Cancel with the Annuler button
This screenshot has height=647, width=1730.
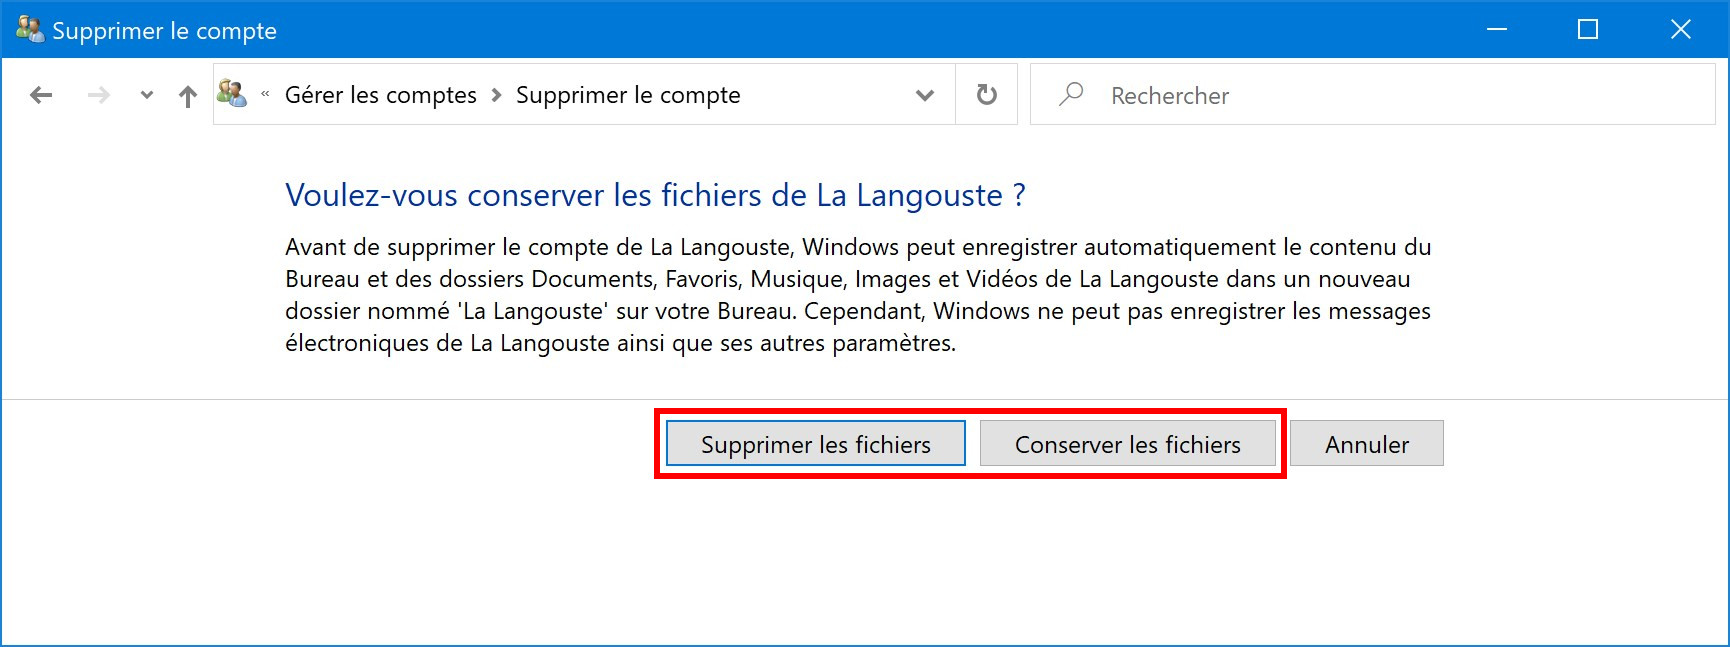pyautogui.click(x=1367, y=443)
